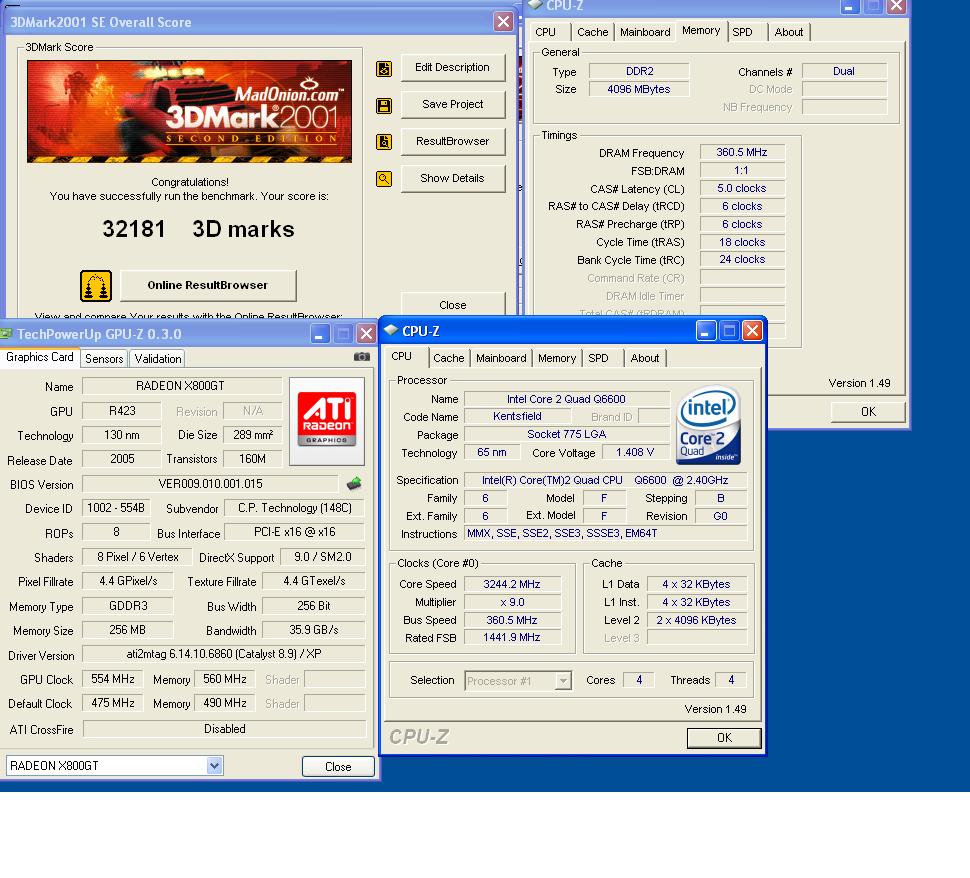Click the Online ResultBrowser yellow icon
This screenshot has width=970, height=878.
click(96, 286)
